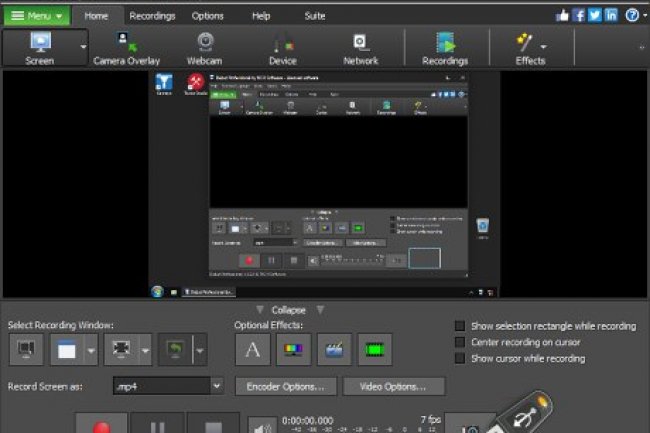Switch to the Options tab
This screenshot has width=650, height=433.
[x=207, y=16]
